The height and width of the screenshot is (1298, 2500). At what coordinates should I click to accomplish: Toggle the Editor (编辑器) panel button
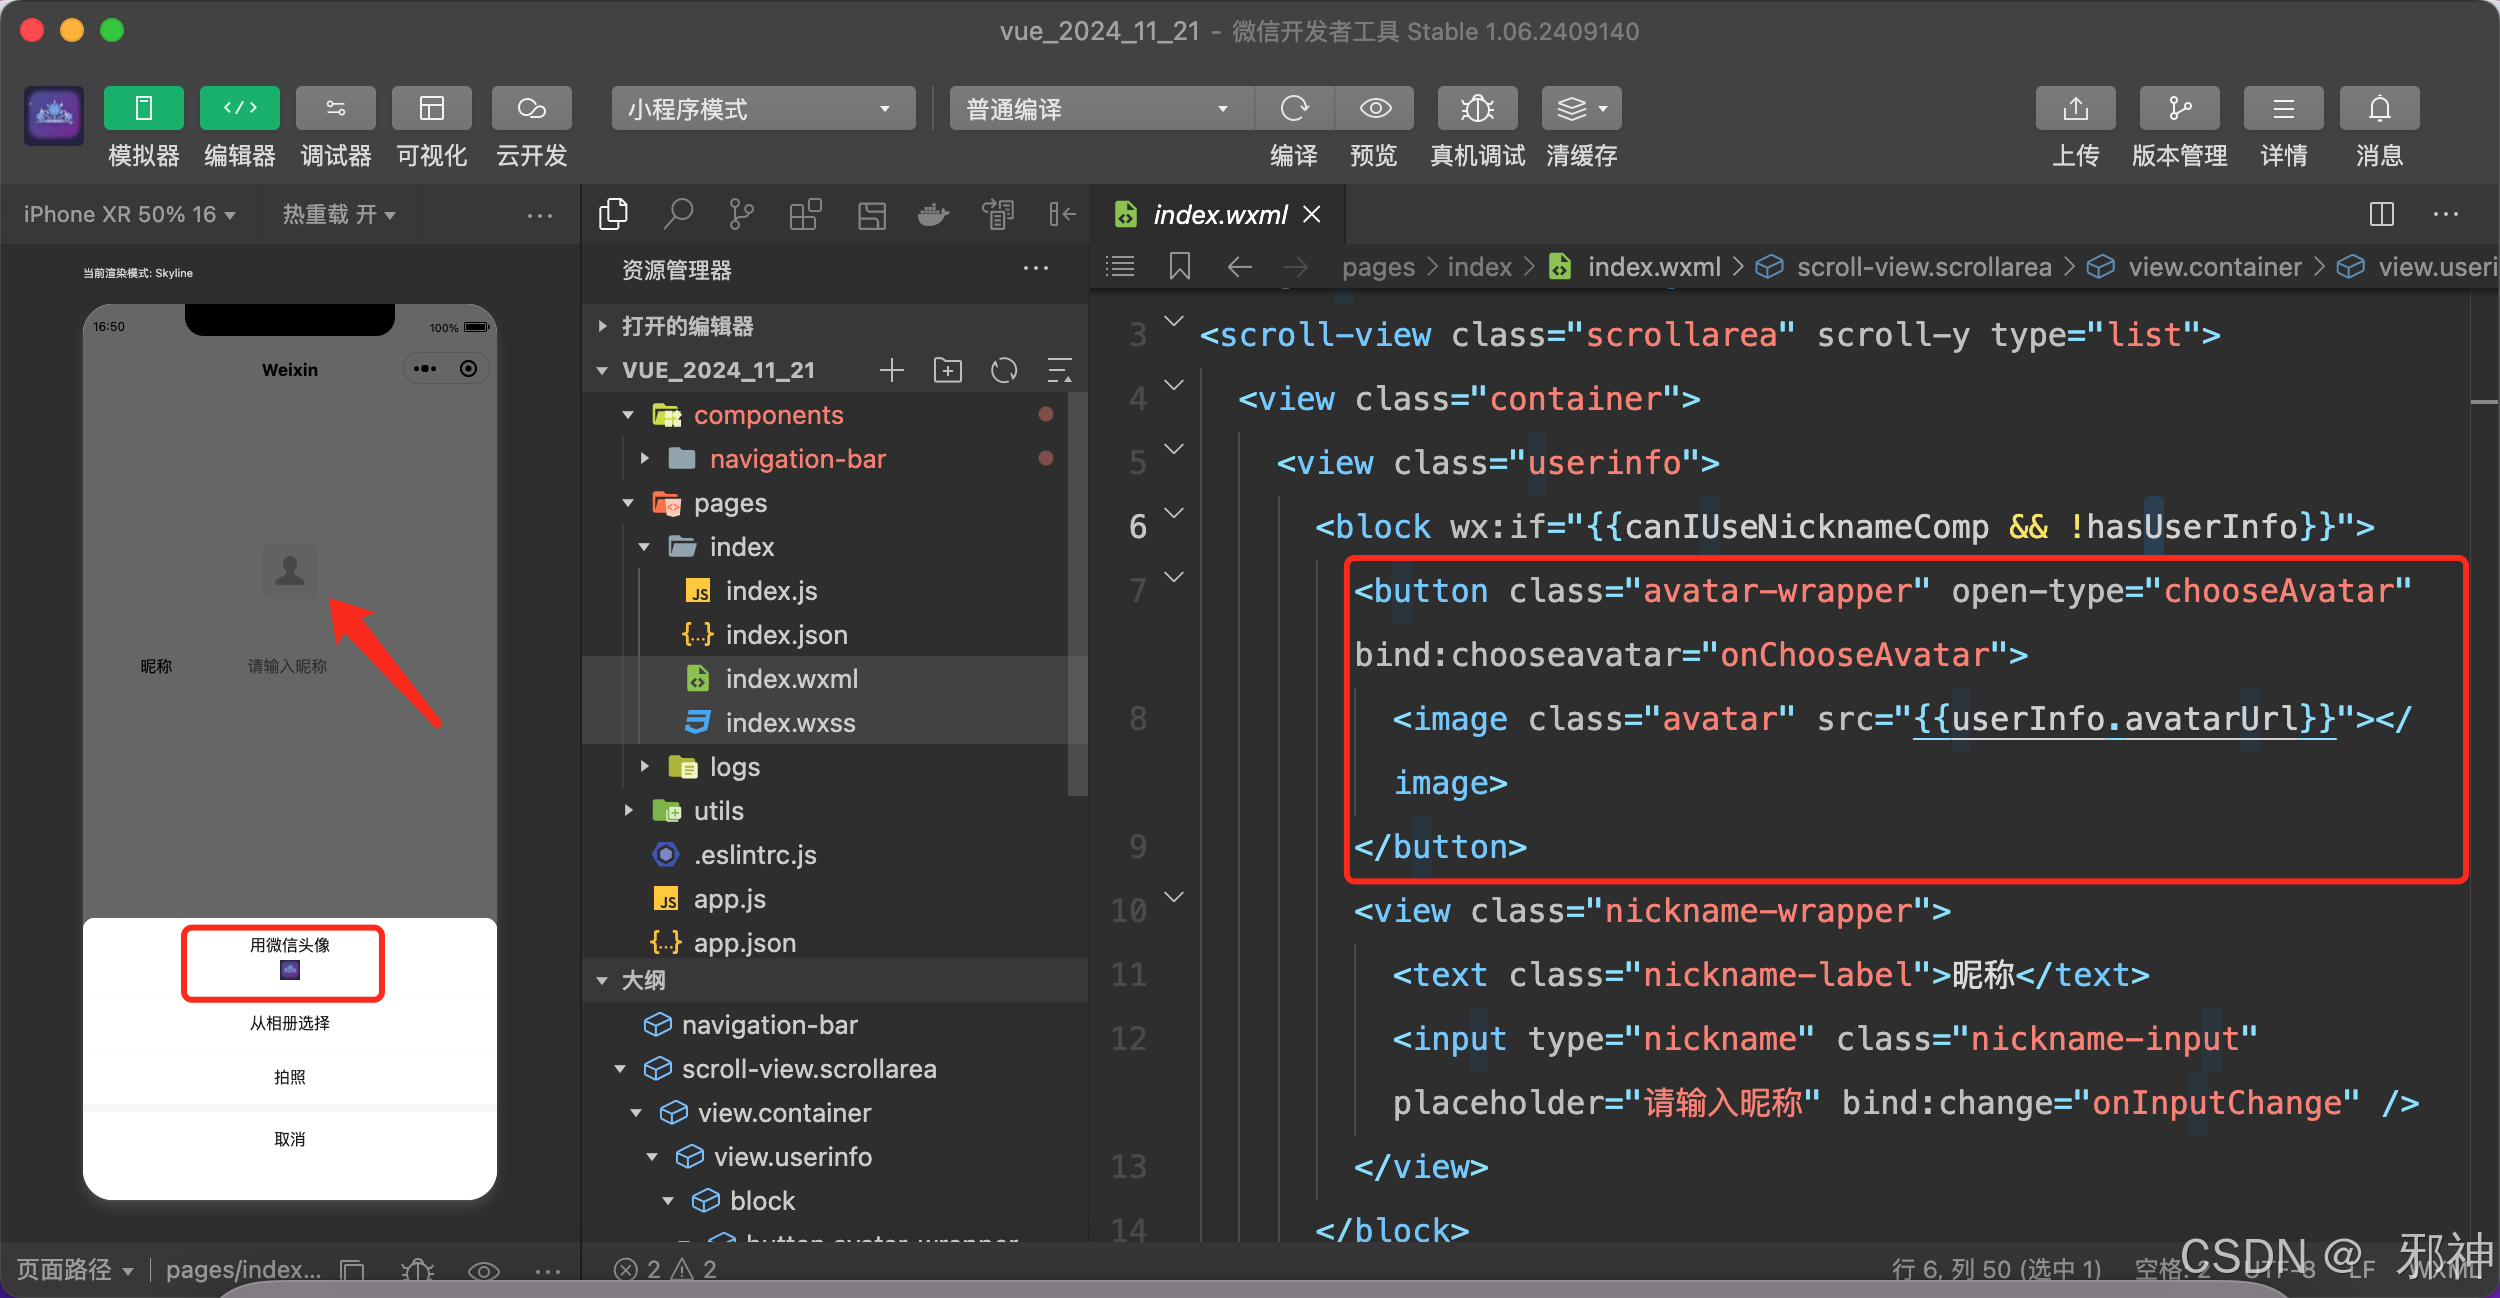(239, 108)
